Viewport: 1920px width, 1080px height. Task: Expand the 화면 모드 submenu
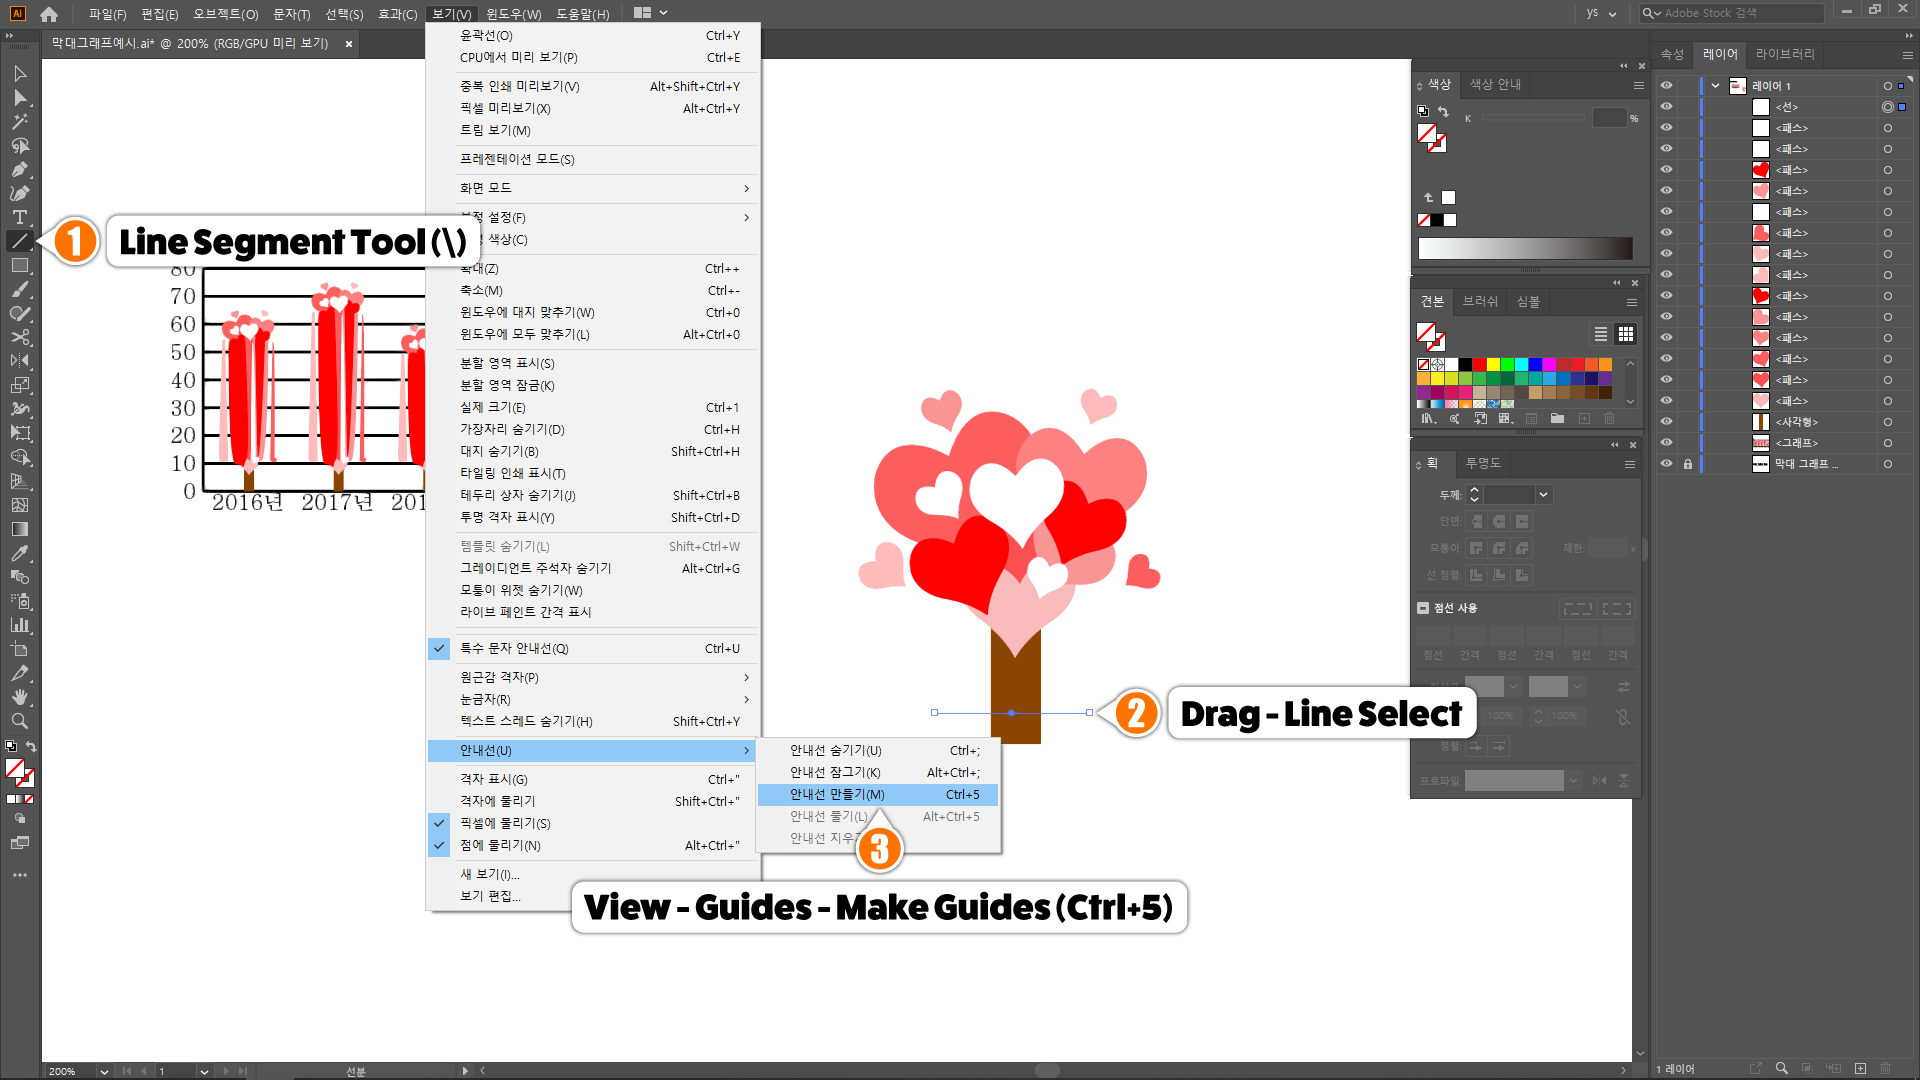point(592,188)
